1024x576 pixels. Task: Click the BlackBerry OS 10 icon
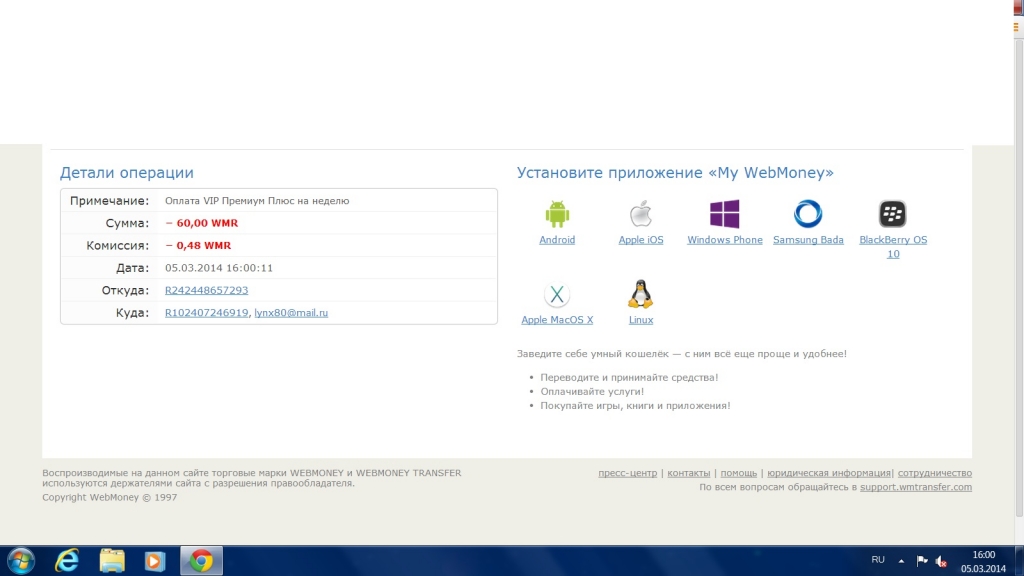pyautogui.click(x=893, y=214)
